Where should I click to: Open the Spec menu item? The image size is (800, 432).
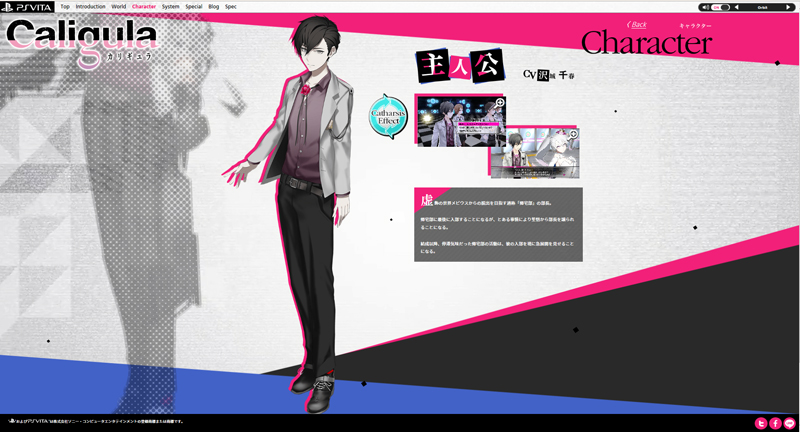[231, 7]
